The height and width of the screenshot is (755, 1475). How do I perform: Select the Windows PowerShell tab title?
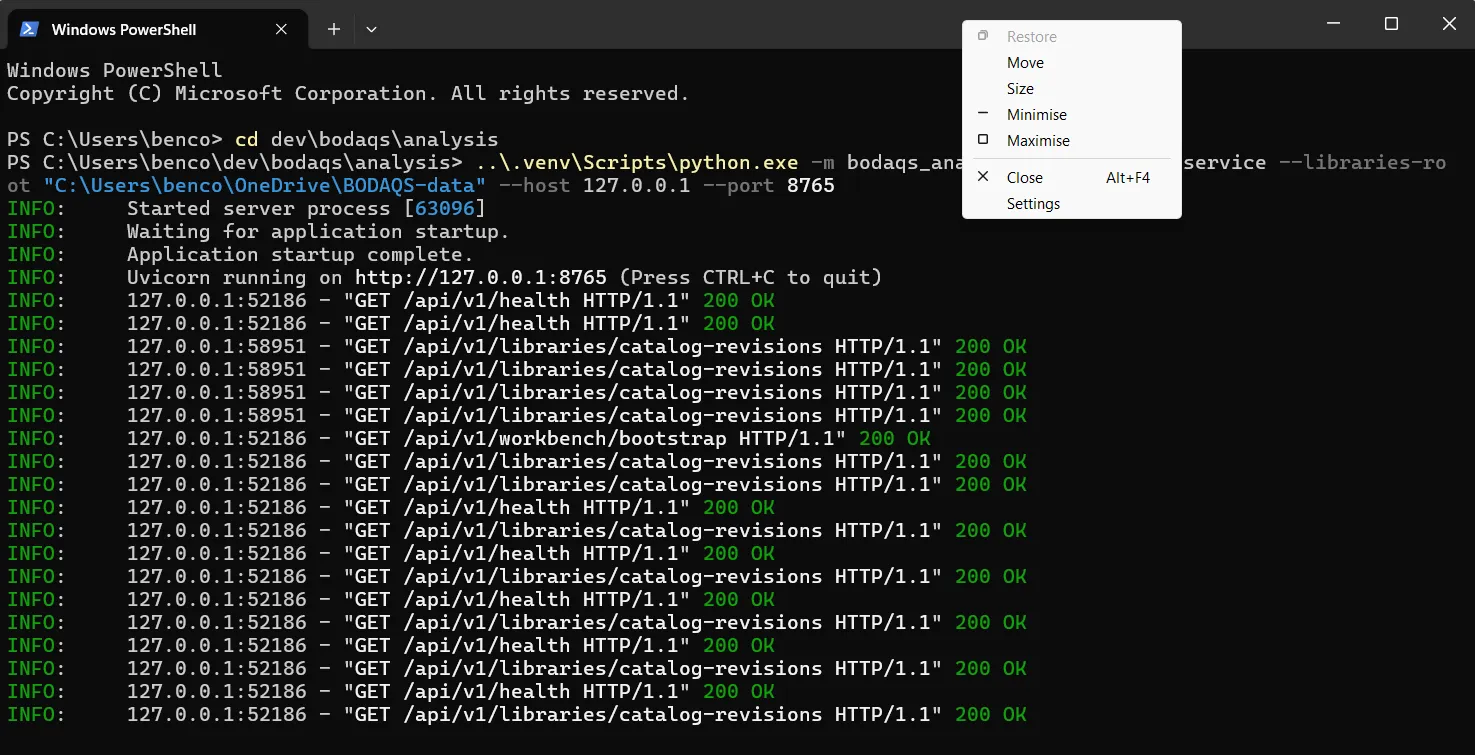[x=124, y=29]
